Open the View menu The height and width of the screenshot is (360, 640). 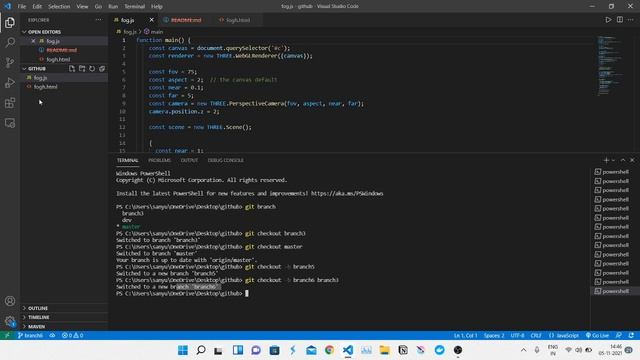click(82, 7)
